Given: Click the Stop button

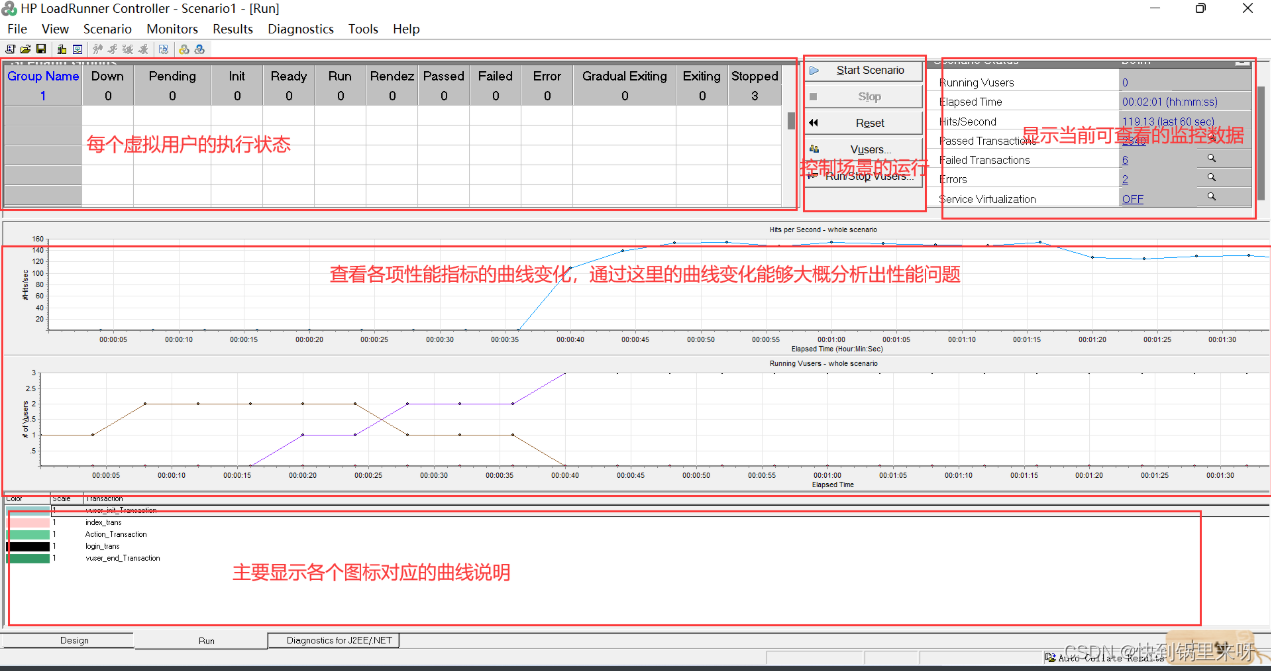Looking at the screenshot, I should click(864, 97).
